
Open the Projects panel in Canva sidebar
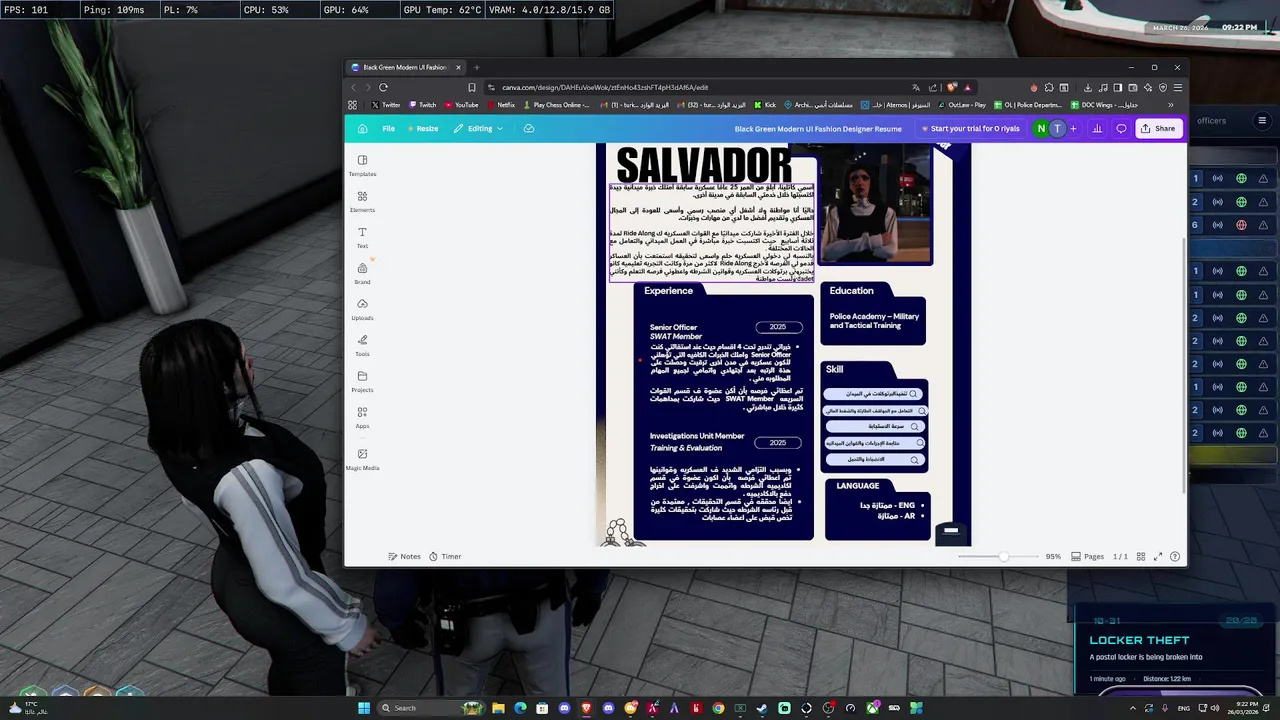point(362,381)
